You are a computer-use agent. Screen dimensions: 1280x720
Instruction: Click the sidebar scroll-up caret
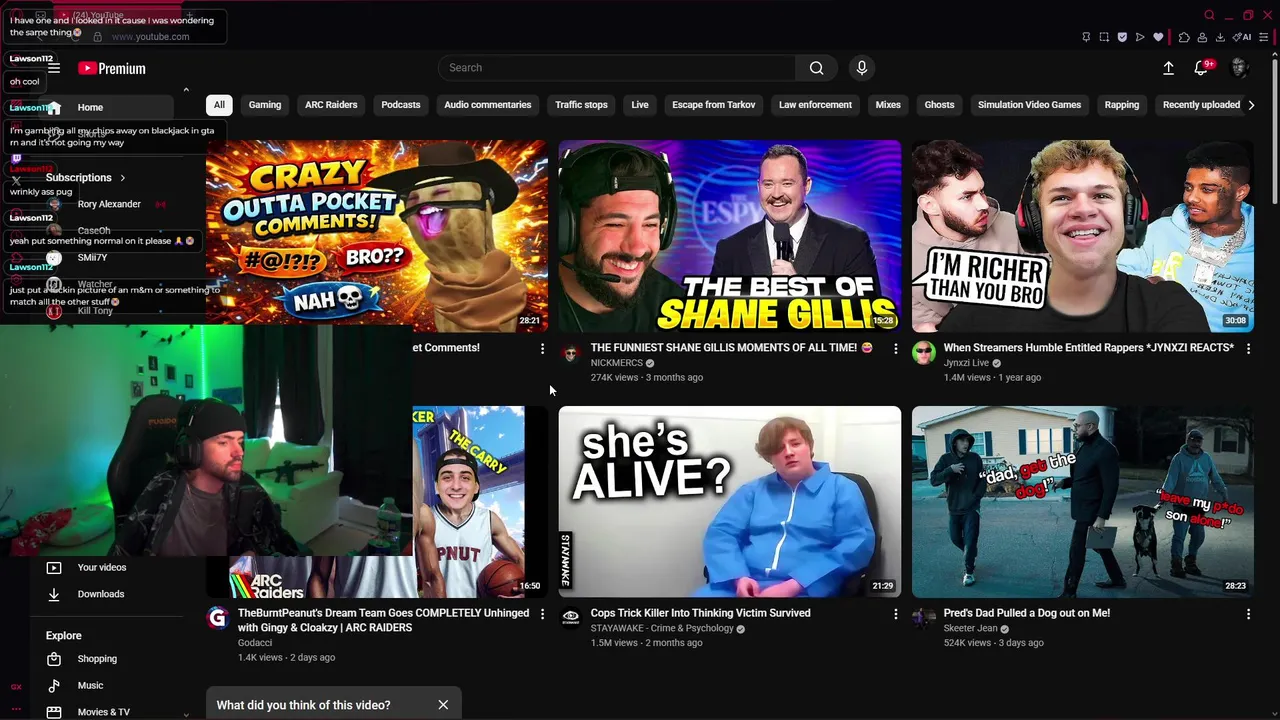click(186, 90)
